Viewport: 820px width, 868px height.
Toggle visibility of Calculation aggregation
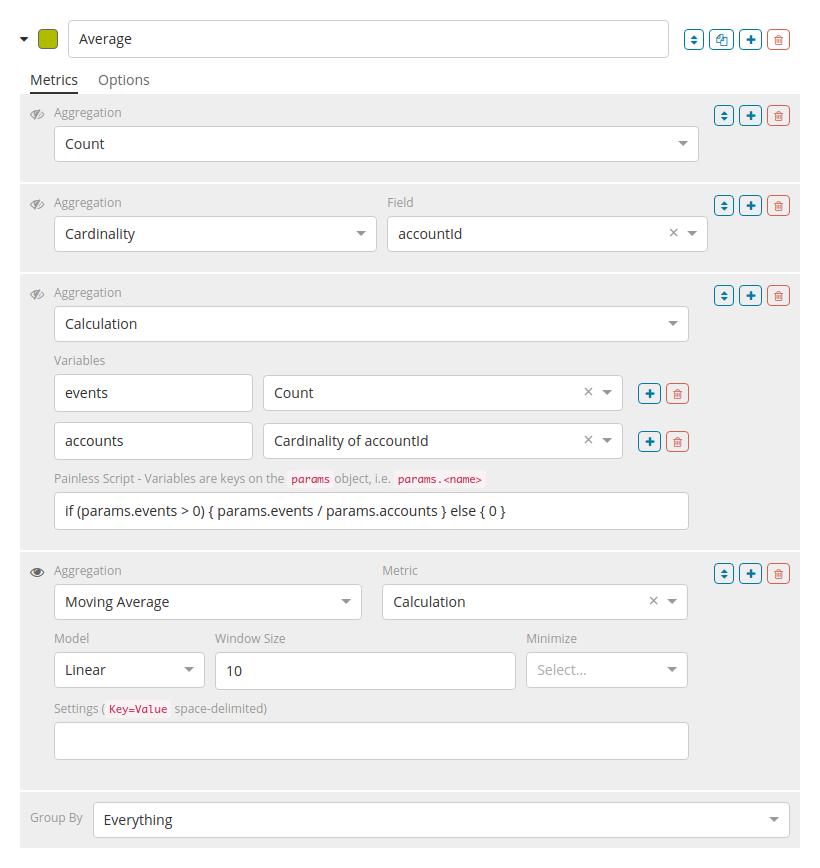[37, 295]
